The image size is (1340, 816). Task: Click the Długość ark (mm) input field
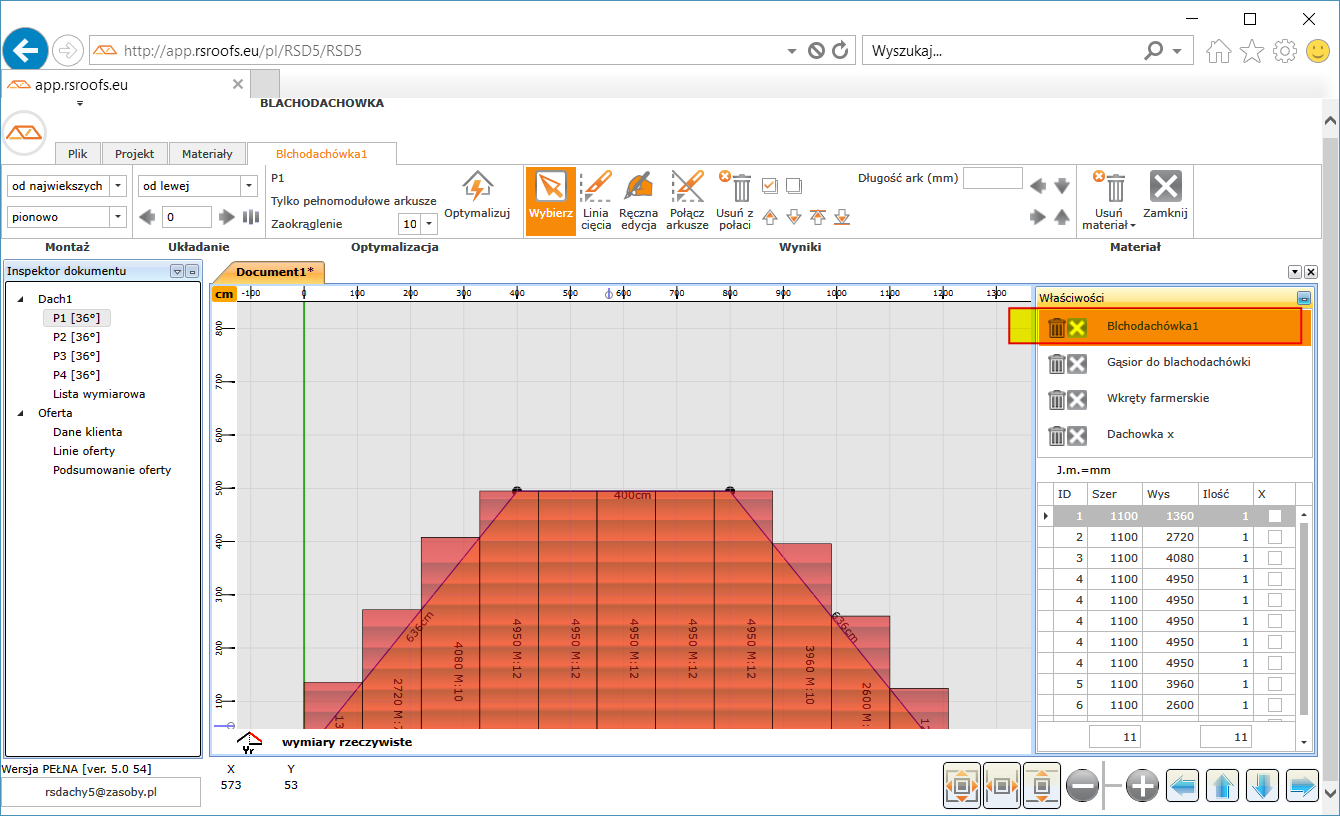pyautogui.click(x=992, y=179)
